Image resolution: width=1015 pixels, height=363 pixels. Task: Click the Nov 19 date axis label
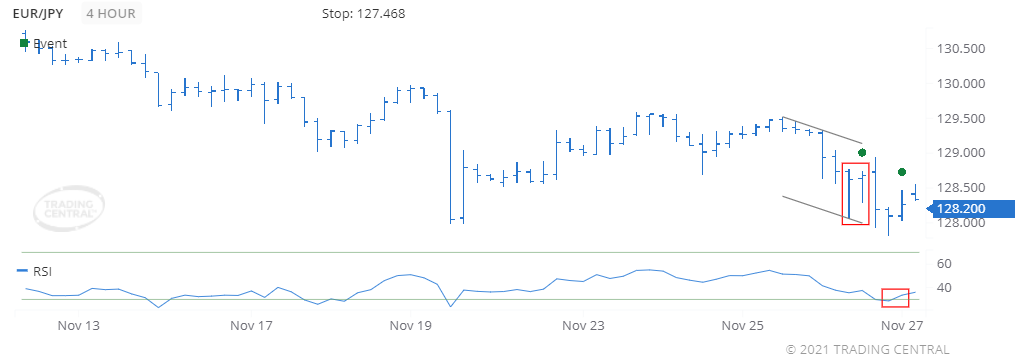pos(410,325)
